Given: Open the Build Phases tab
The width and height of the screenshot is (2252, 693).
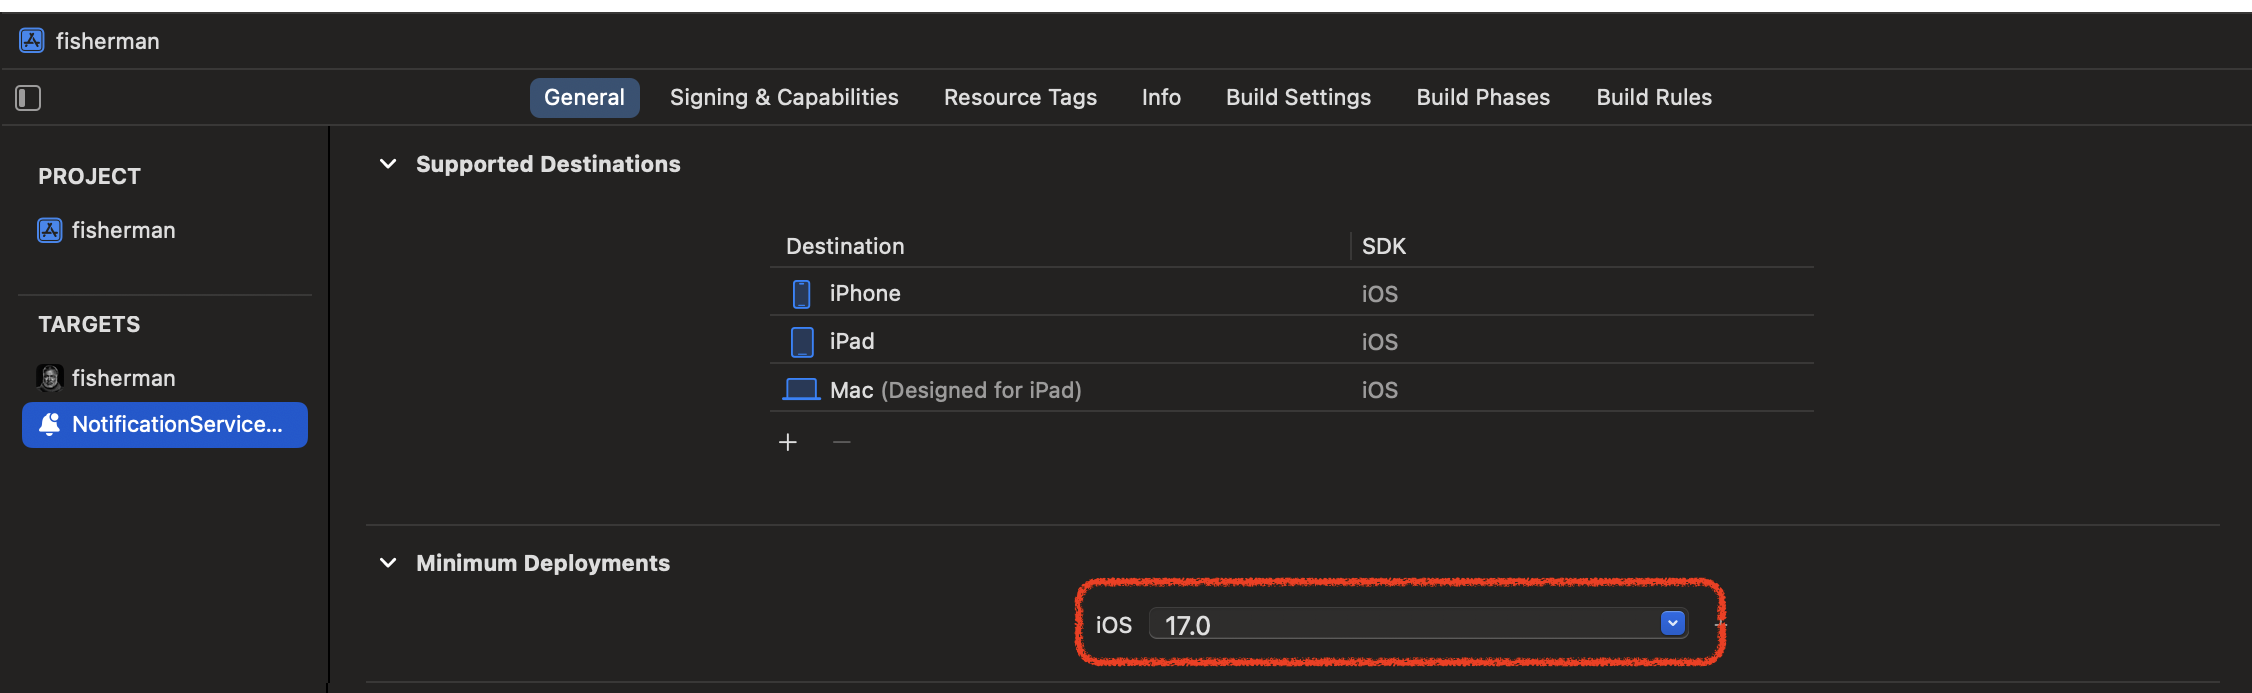Looking at the screenshot, I should 1483,98.
